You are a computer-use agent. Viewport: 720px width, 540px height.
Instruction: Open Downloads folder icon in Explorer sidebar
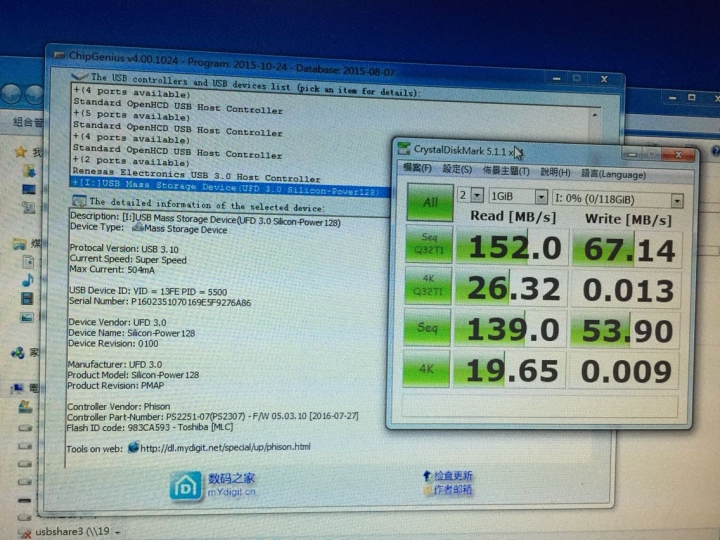(x=29, y=171)
